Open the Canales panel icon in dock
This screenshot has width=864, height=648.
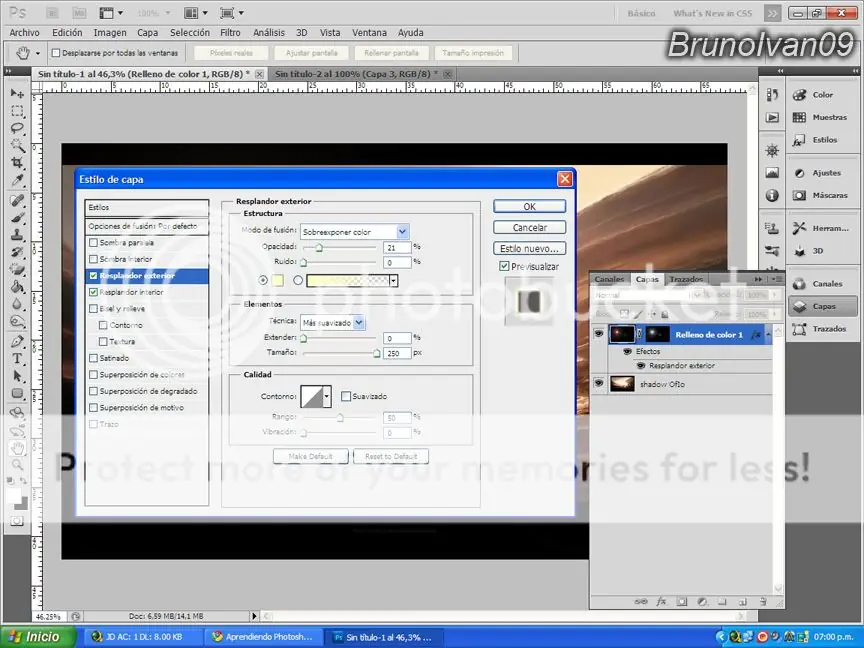pyautogui.click(x=799, y=284)
